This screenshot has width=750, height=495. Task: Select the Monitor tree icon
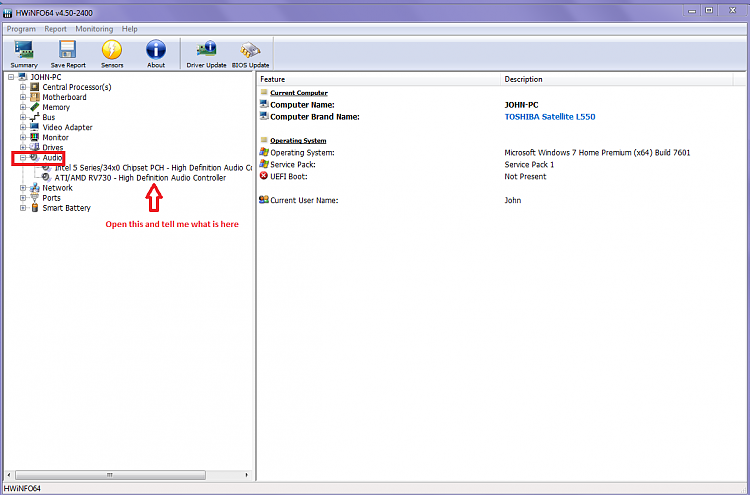[x=34, y=137]
